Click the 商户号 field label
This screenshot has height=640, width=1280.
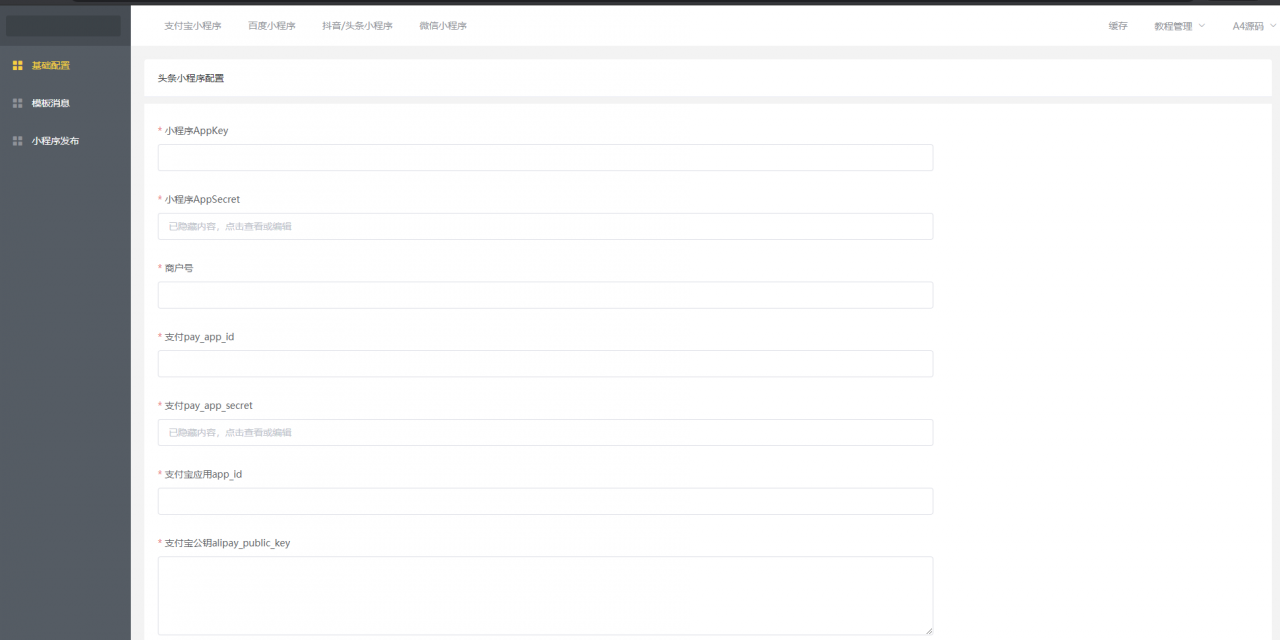click(x=179, y=268)
